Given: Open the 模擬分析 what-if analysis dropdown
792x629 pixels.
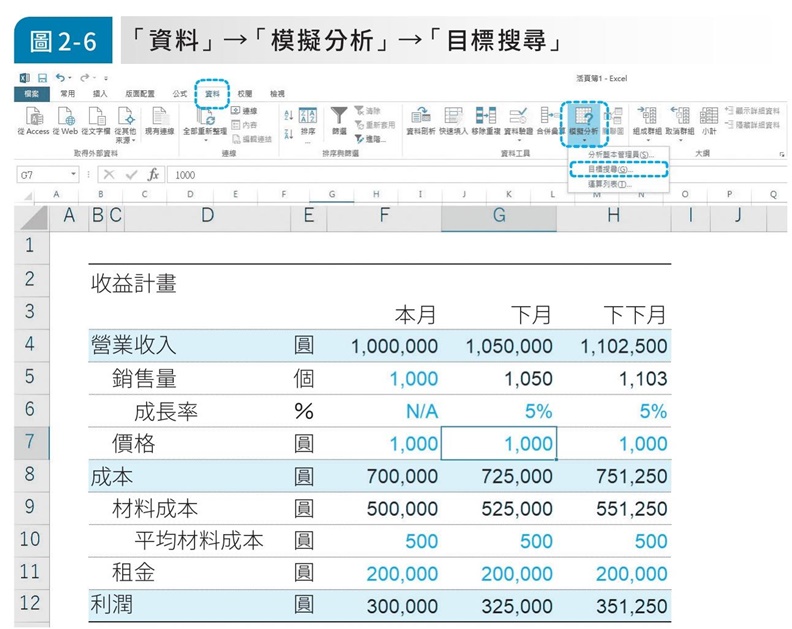Looking at the screenshot, I should (583, 123).
